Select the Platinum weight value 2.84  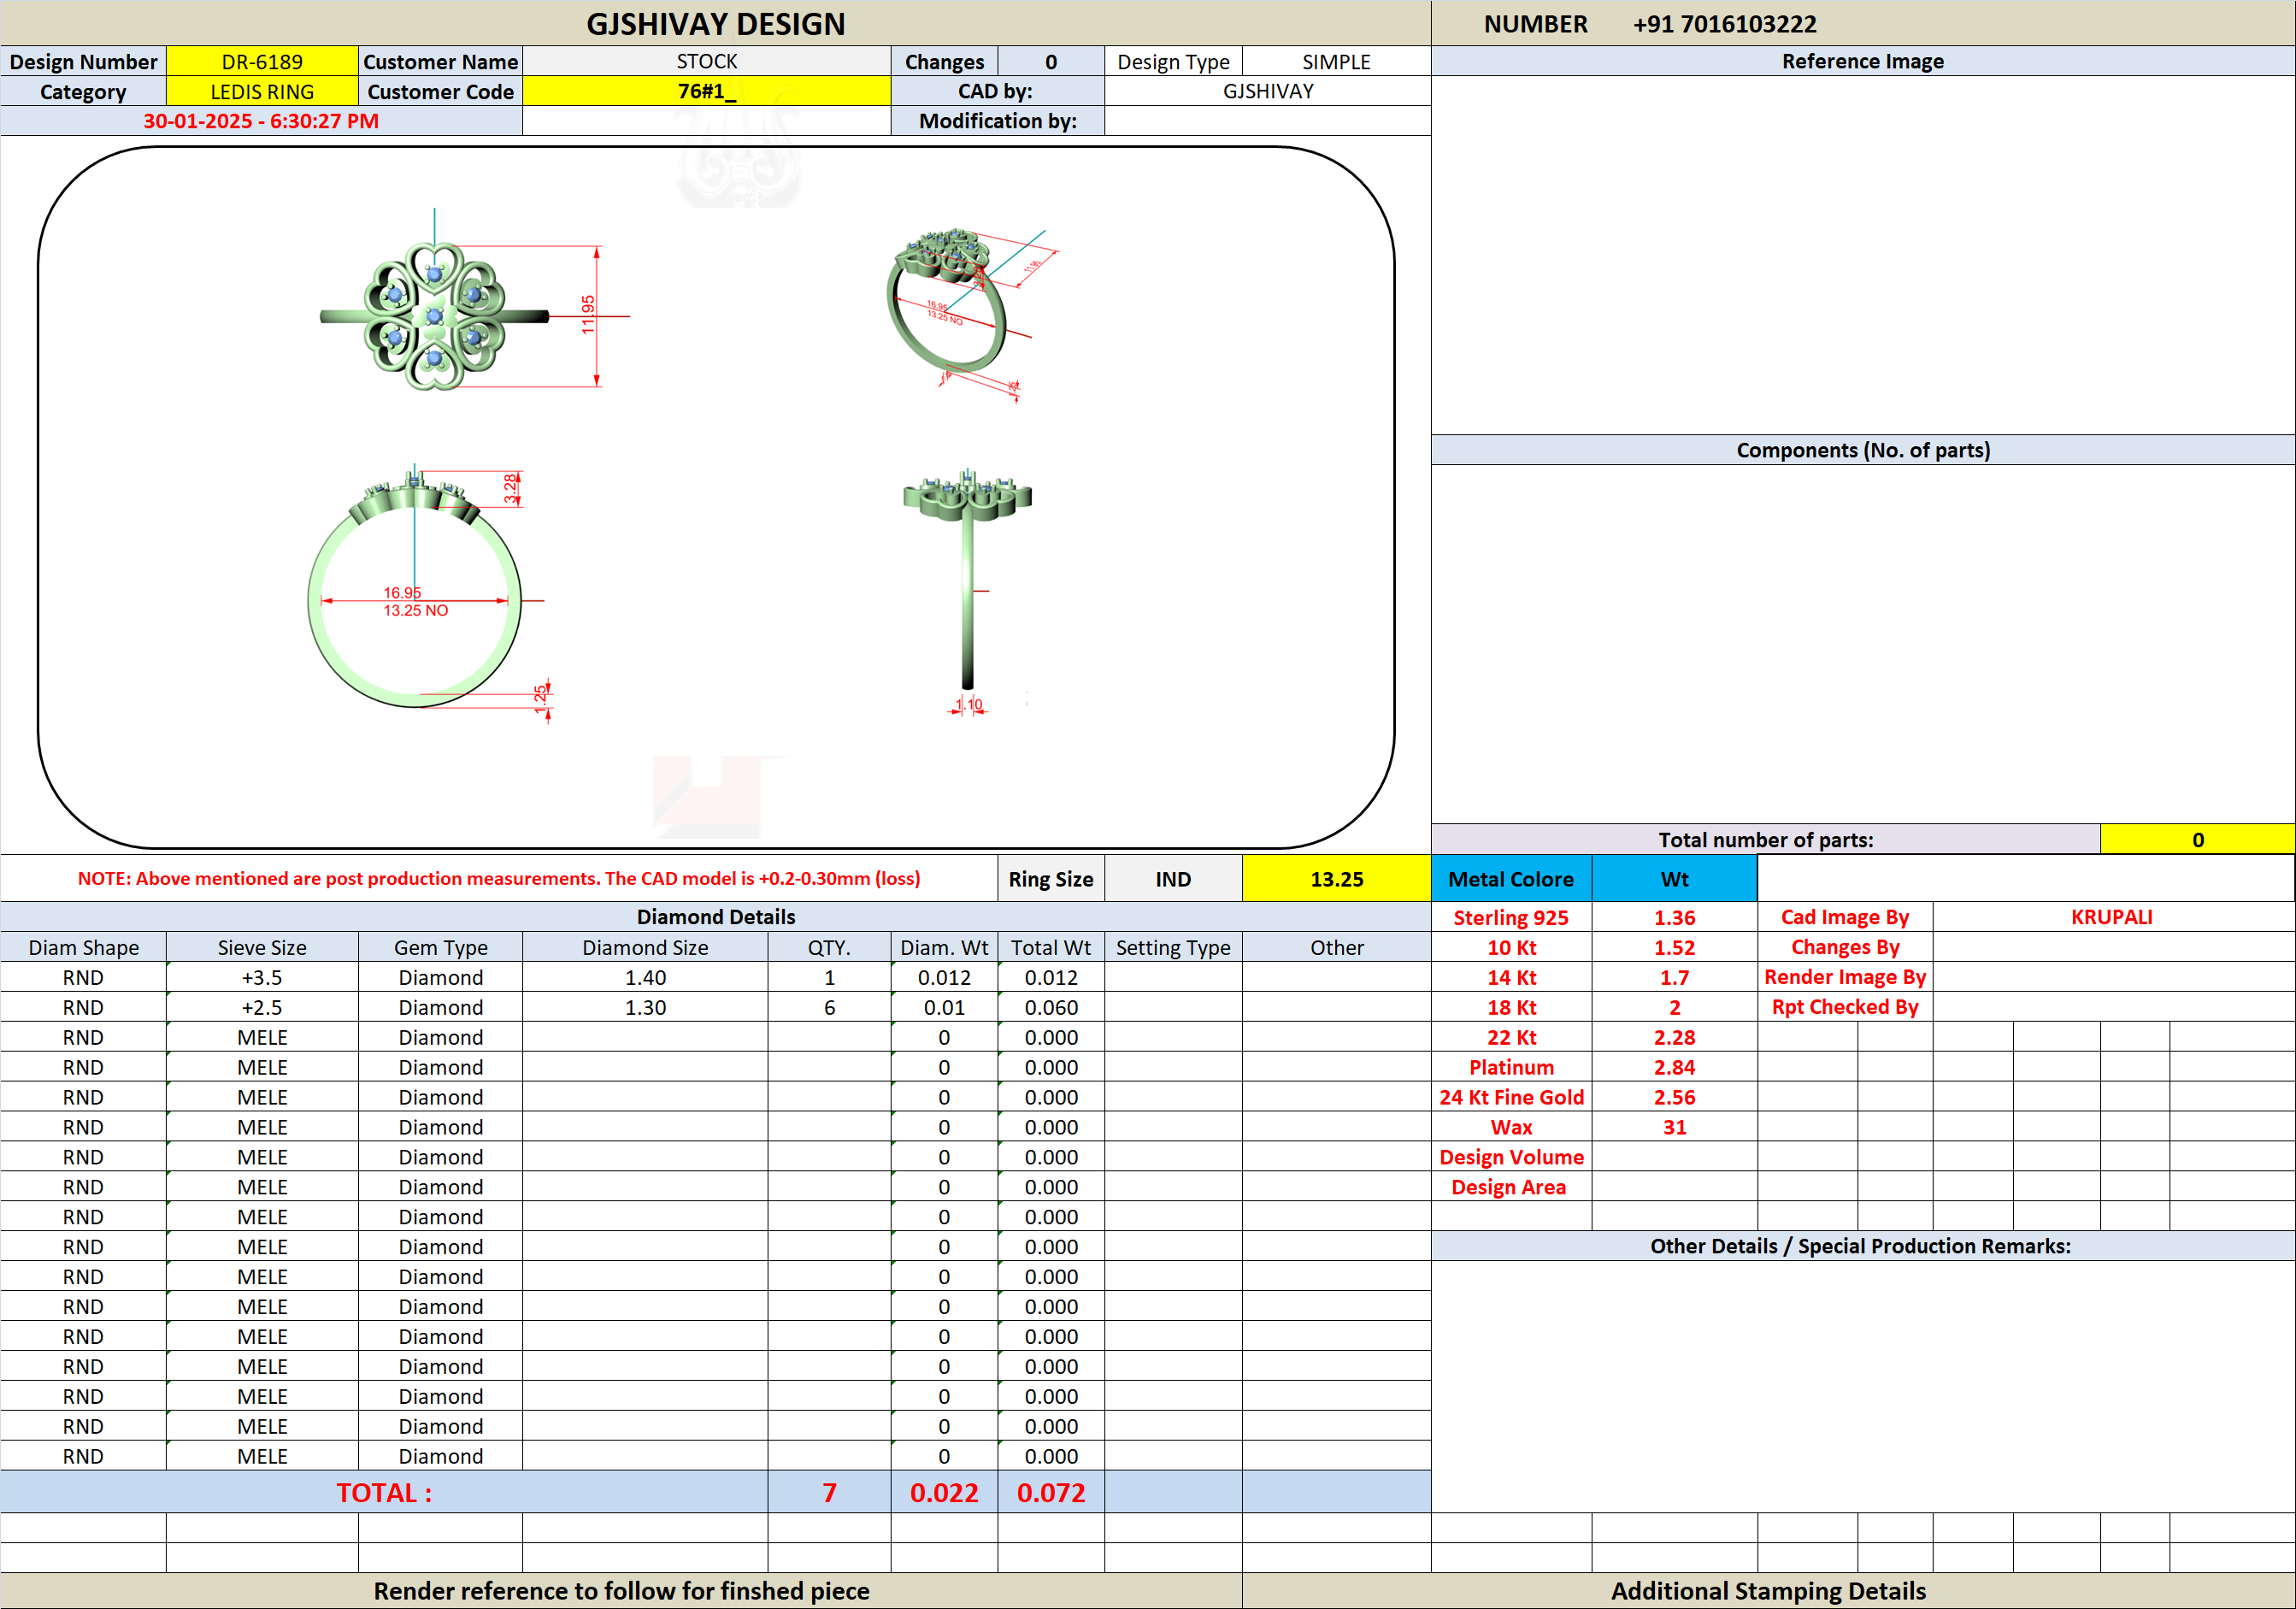click(1674, 1067)
